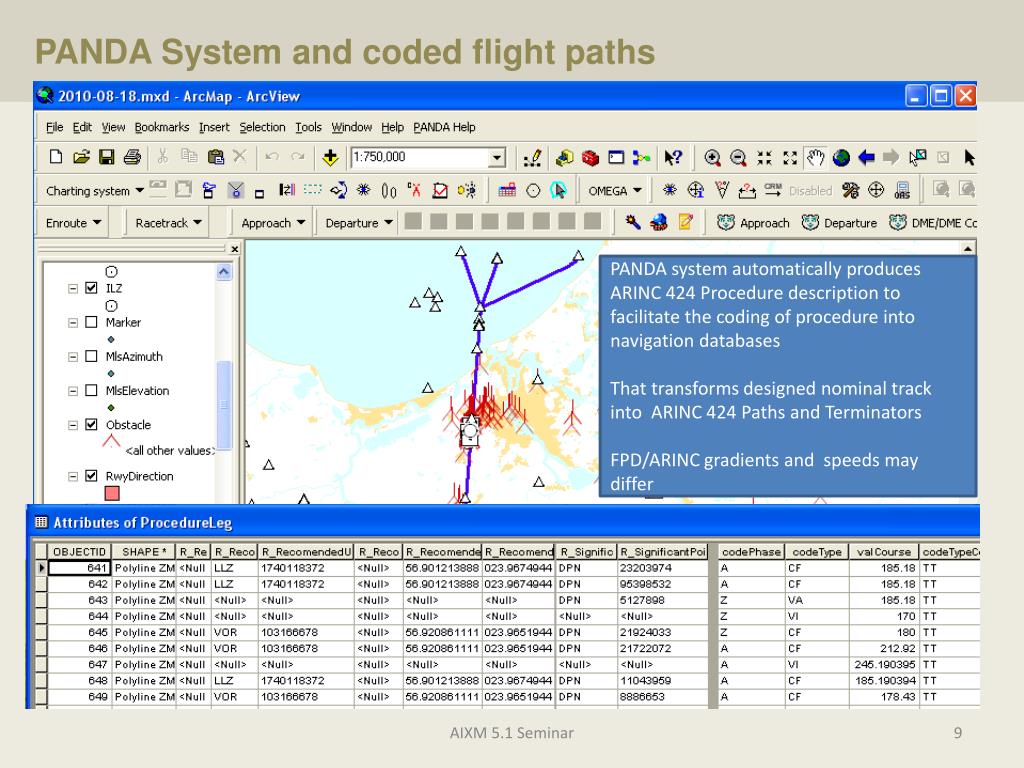Open the Racetrack dropdown menu
This screenshot has height=768, width=1024.
[168, 223]
